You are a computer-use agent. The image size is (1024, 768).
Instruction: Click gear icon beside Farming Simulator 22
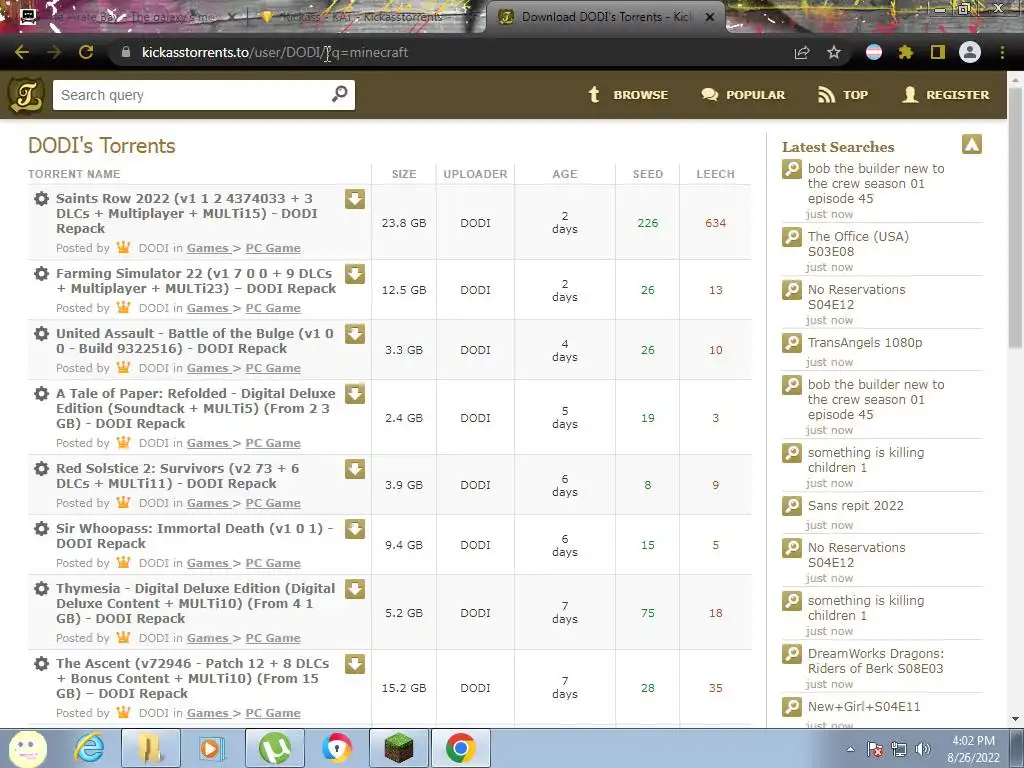[x=41, y=274]
